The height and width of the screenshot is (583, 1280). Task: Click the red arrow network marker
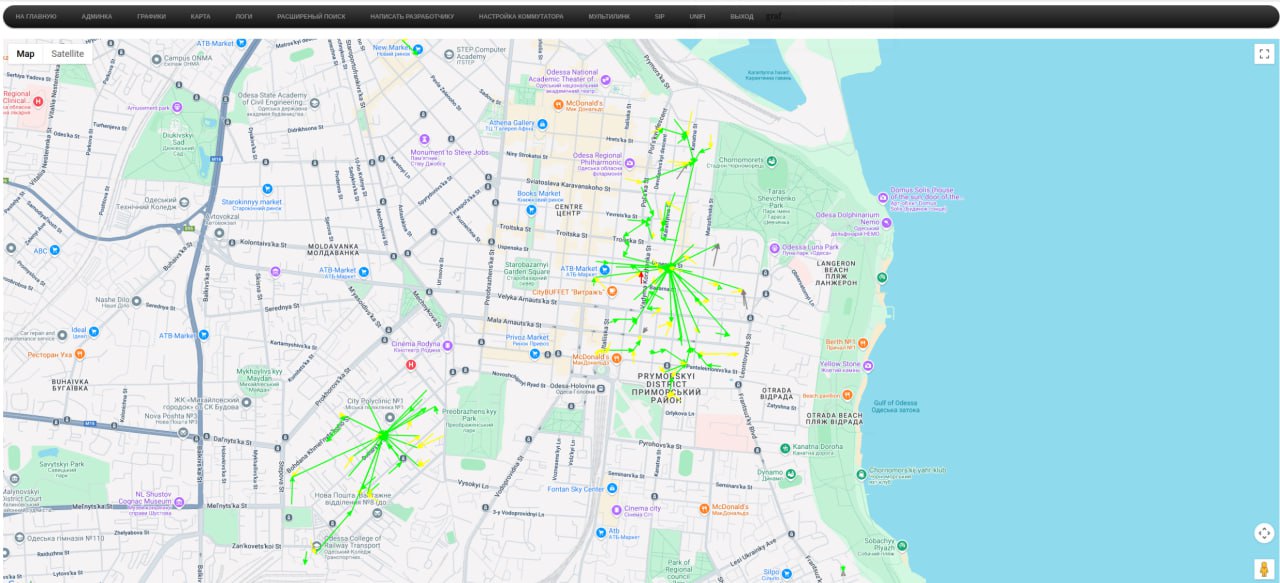tap(641, 278)
